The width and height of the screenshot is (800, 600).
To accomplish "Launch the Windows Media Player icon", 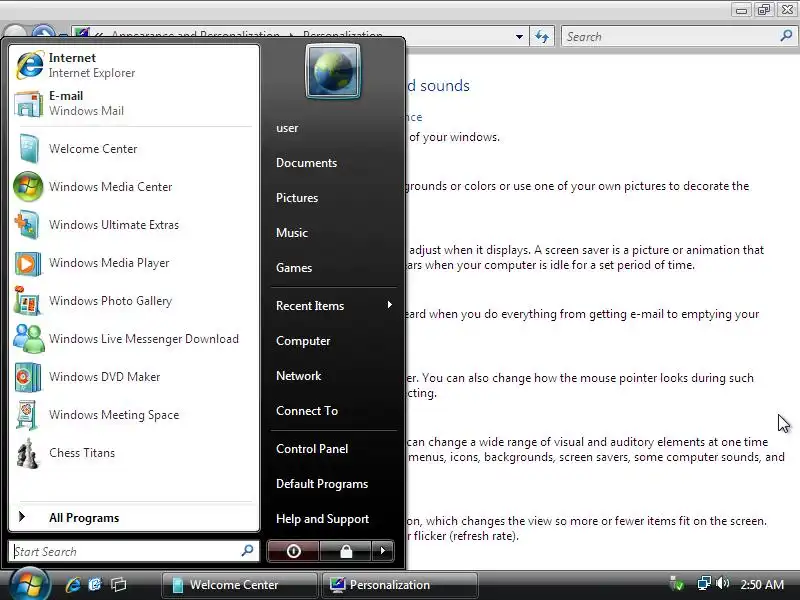I will [28, 263].
